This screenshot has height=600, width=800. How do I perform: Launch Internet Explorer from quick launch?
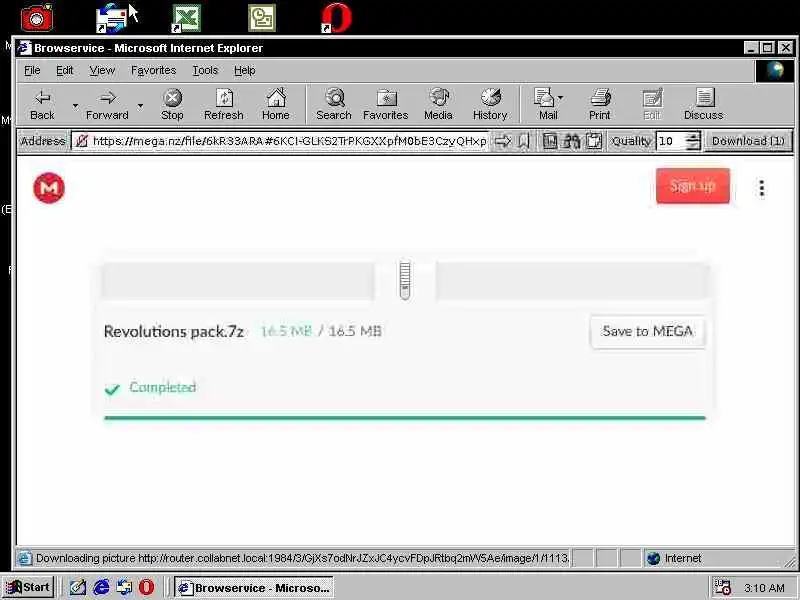click(x=101, y=587)
